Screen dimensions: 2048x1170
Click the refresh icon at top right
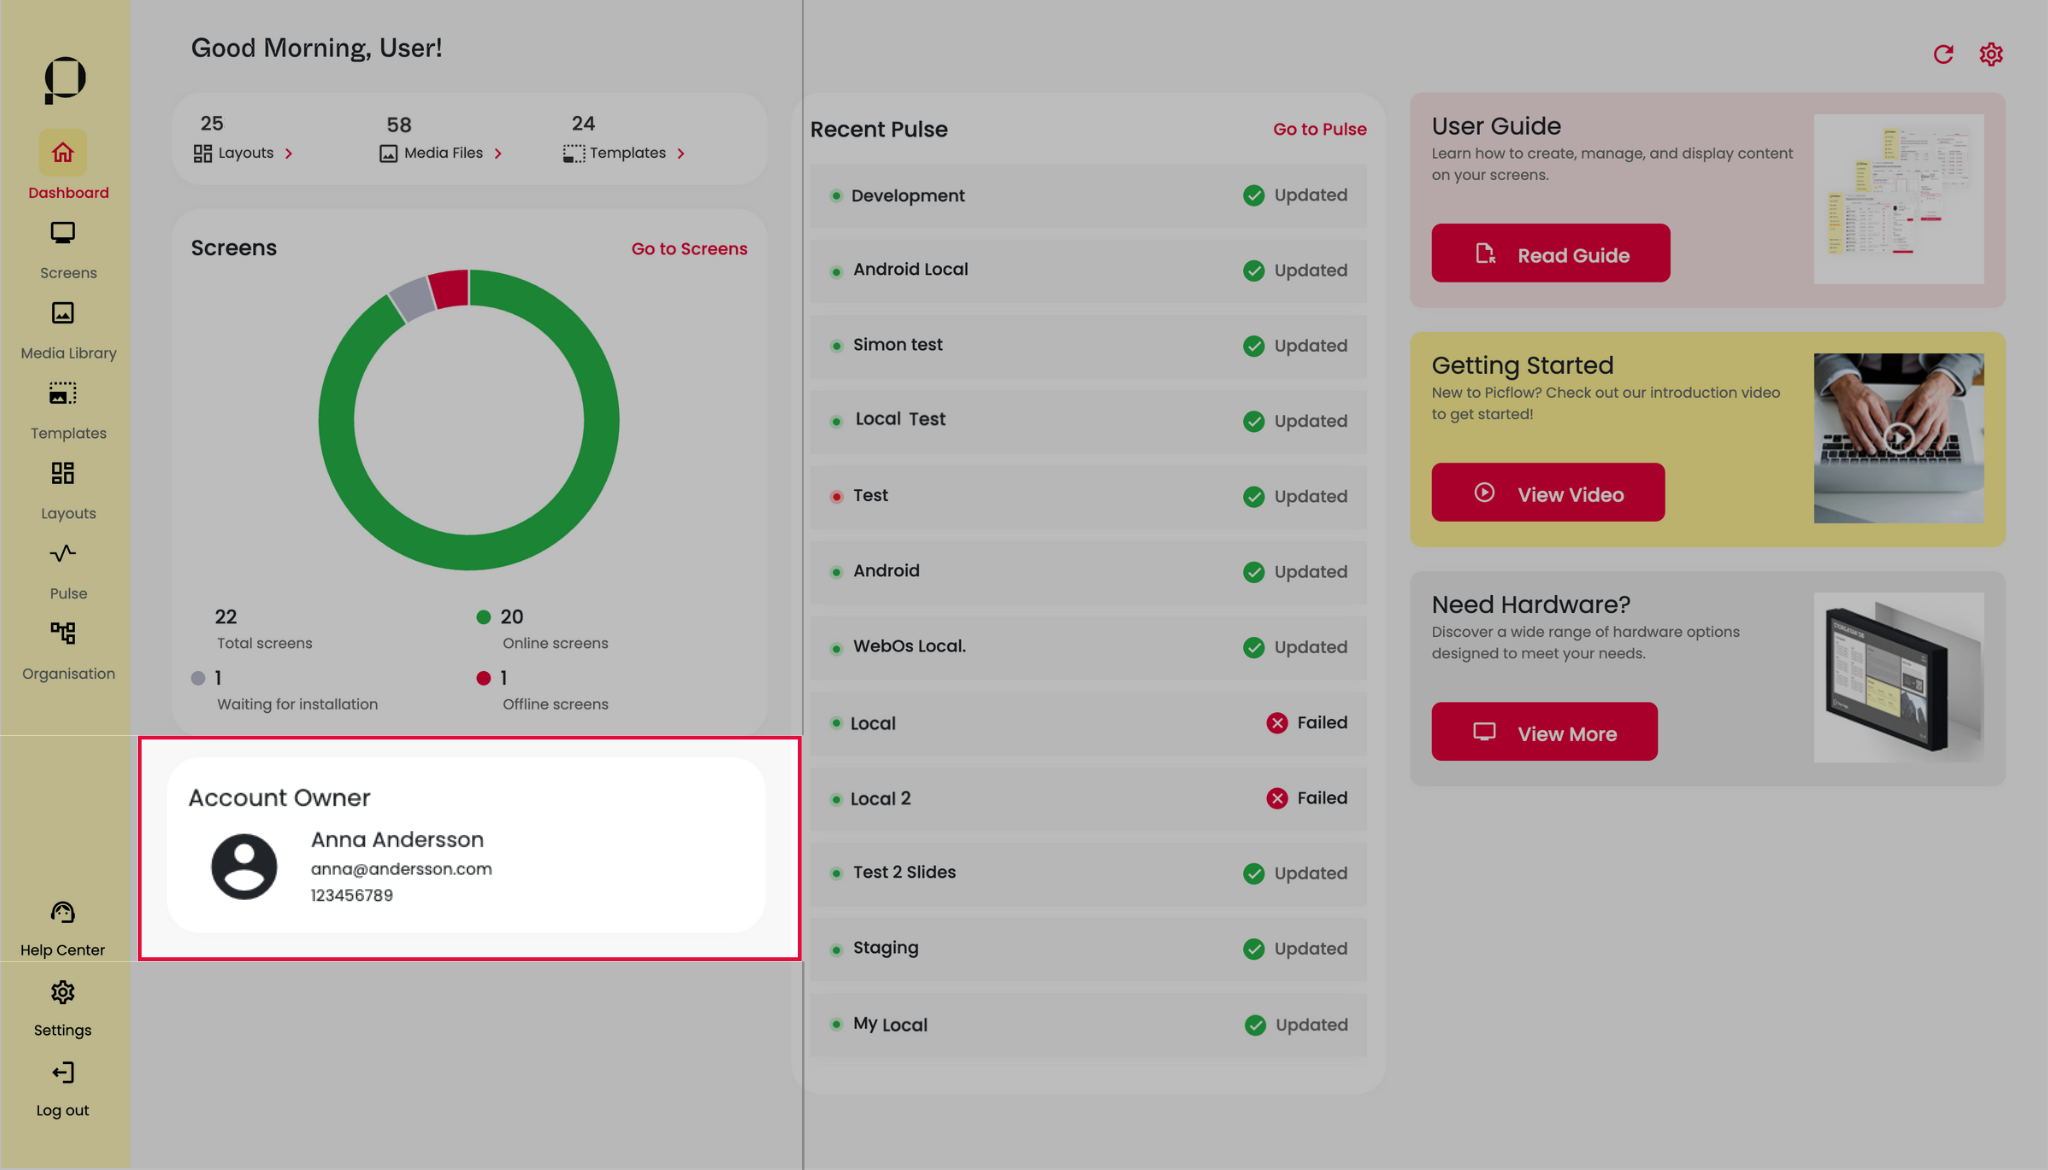[x=1943, y=54]
